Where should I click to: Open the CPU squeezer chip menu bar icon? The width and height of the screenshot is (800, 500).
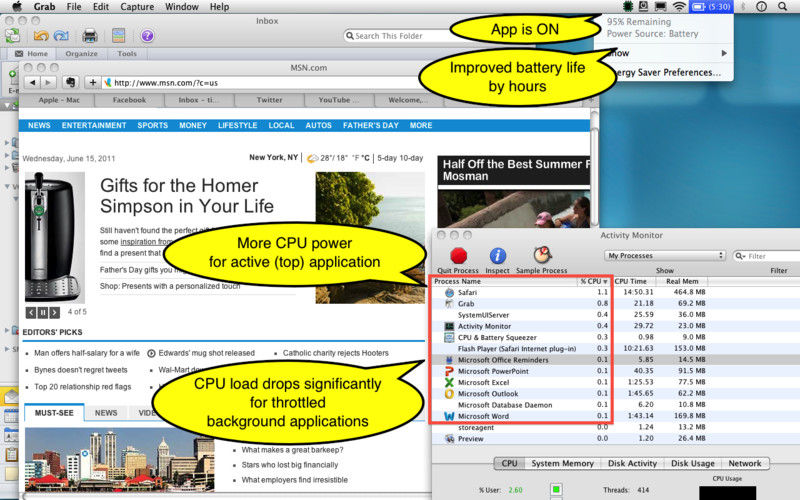[627, 7]
